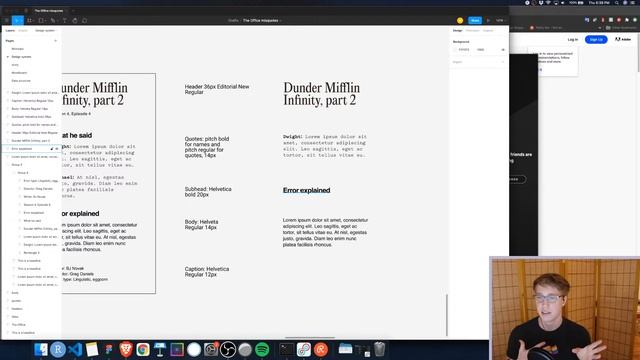Open Spotify from the dock

point(262,350)
